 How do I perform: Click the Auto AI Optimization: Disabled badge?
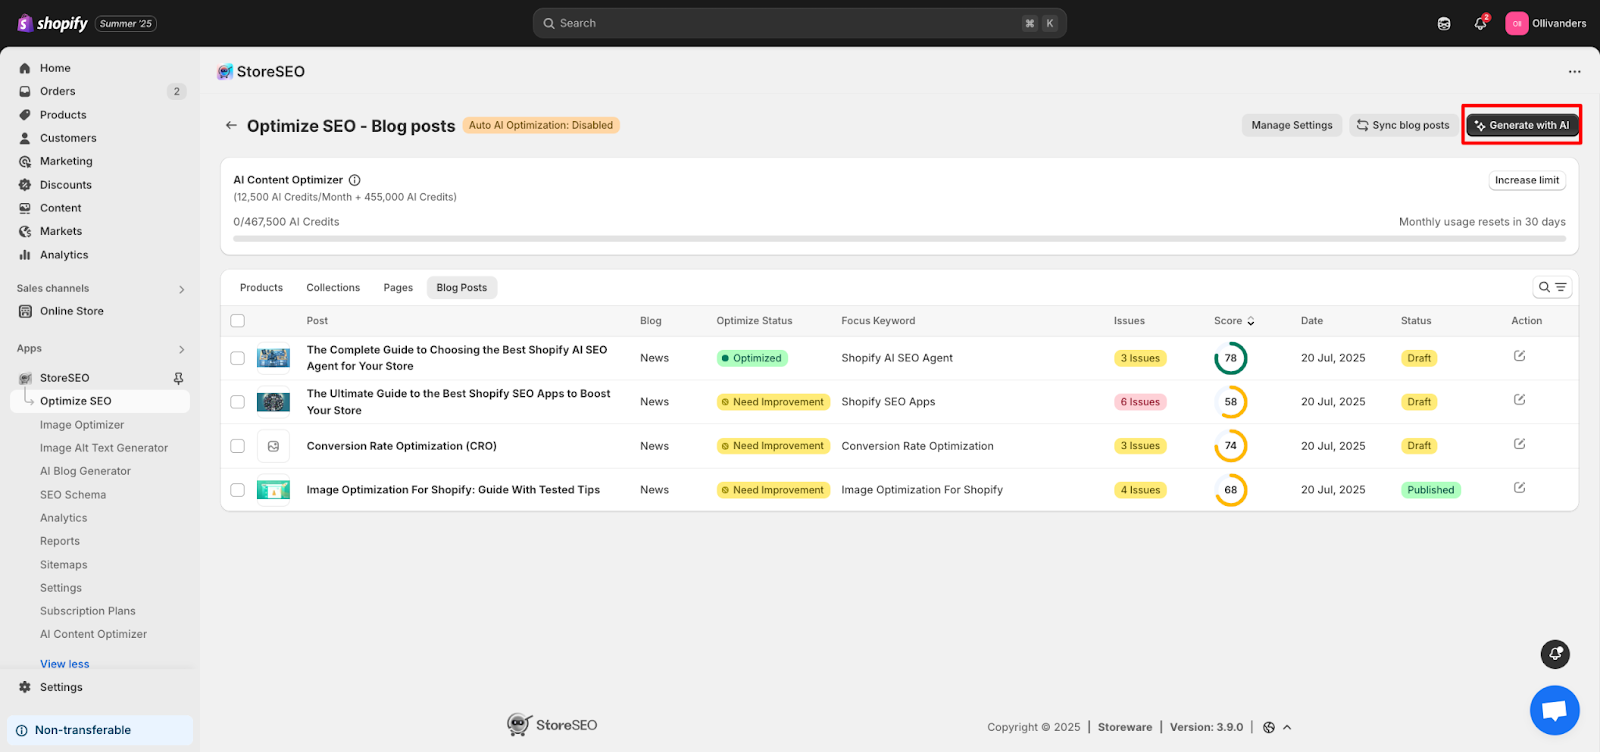tap(541, 125)
